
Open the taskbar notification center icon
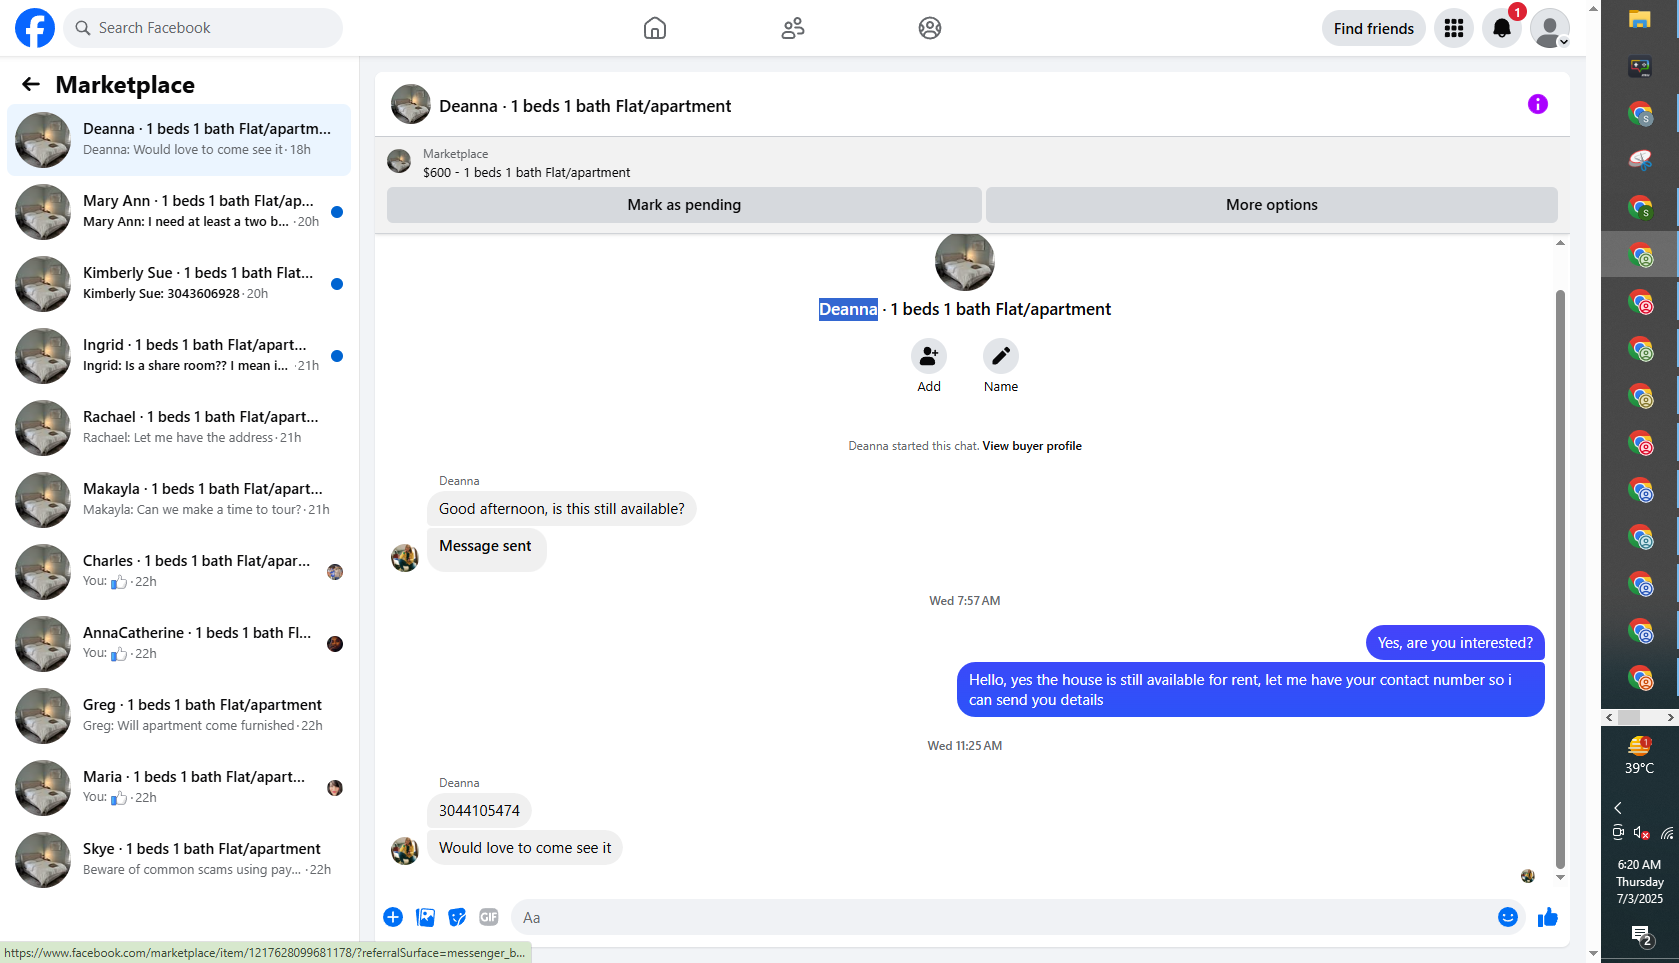pos(1641,936)
